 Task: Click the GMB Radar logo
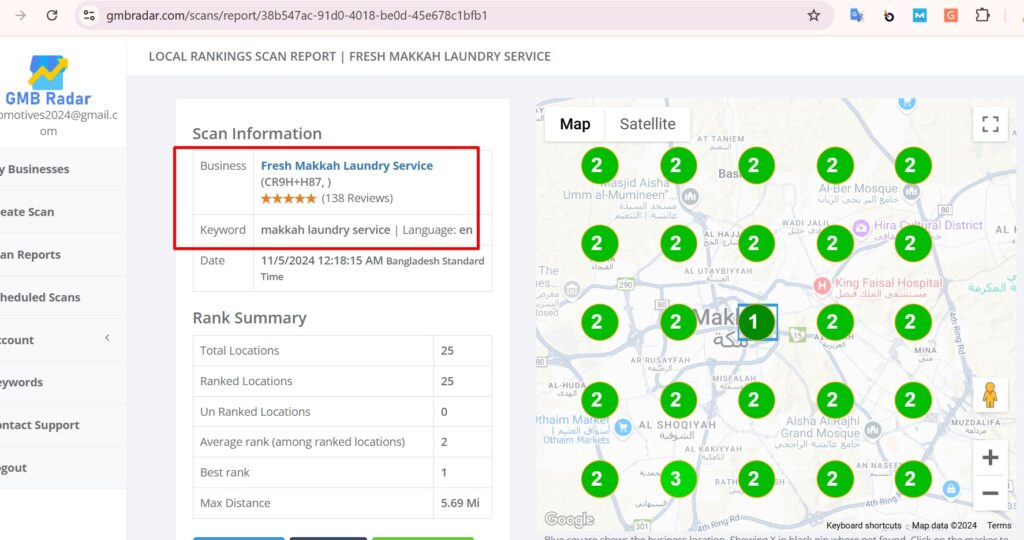coord(48,81)
